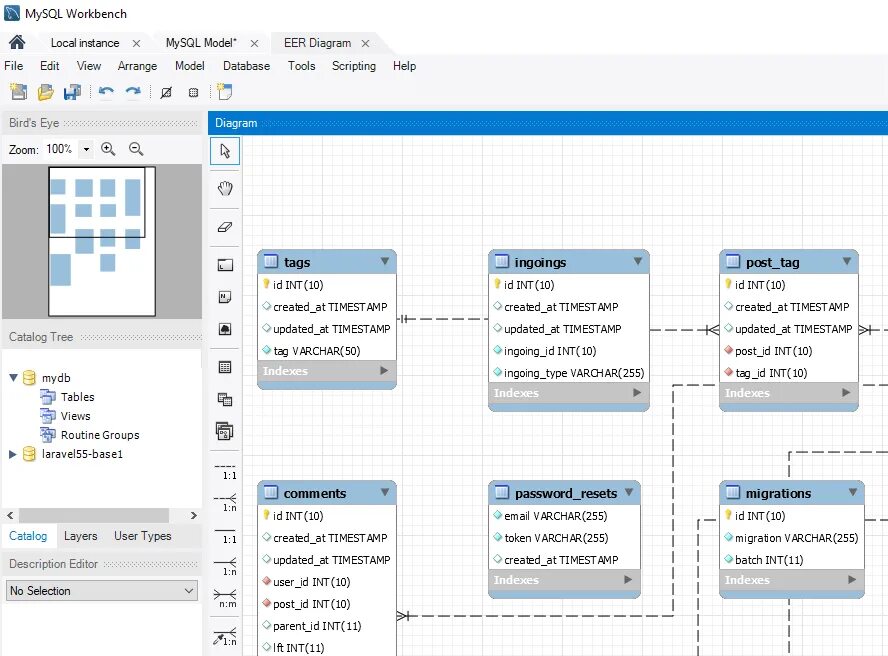Select Routine Groups under mydb

pos(100,435)
